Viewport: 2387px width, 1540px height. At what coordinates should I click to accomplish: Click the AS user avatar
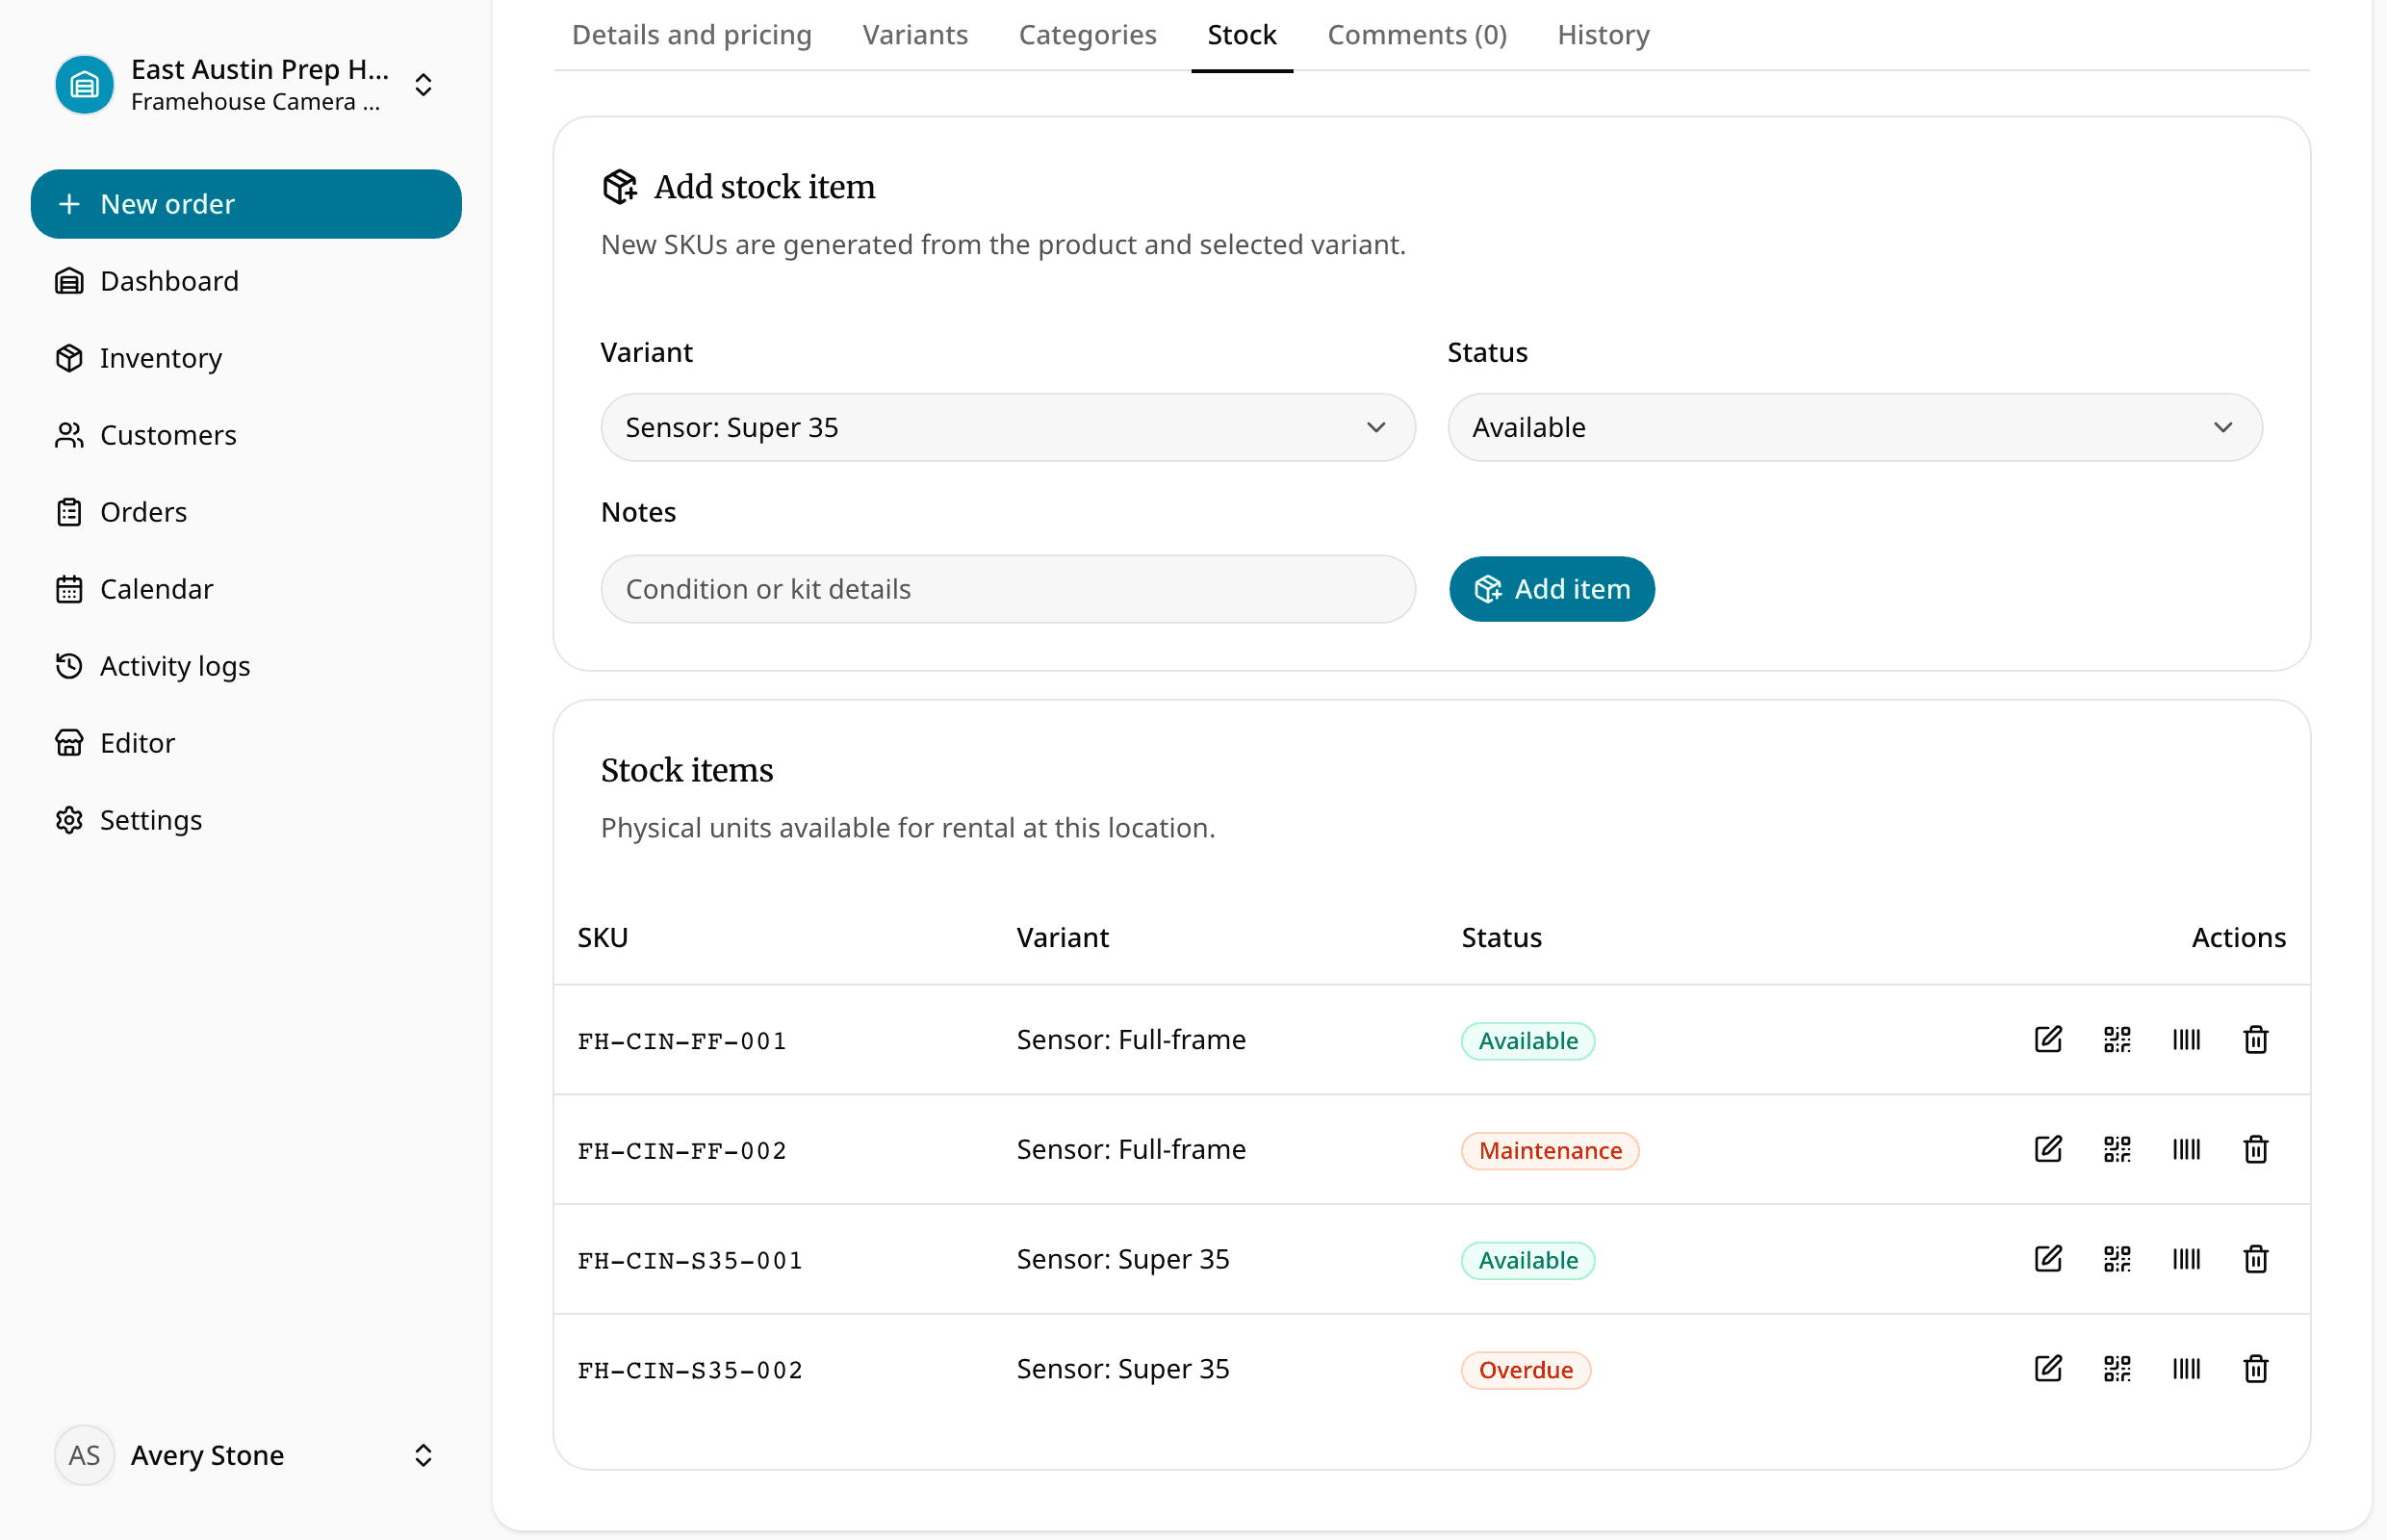tap(84, 1455)
